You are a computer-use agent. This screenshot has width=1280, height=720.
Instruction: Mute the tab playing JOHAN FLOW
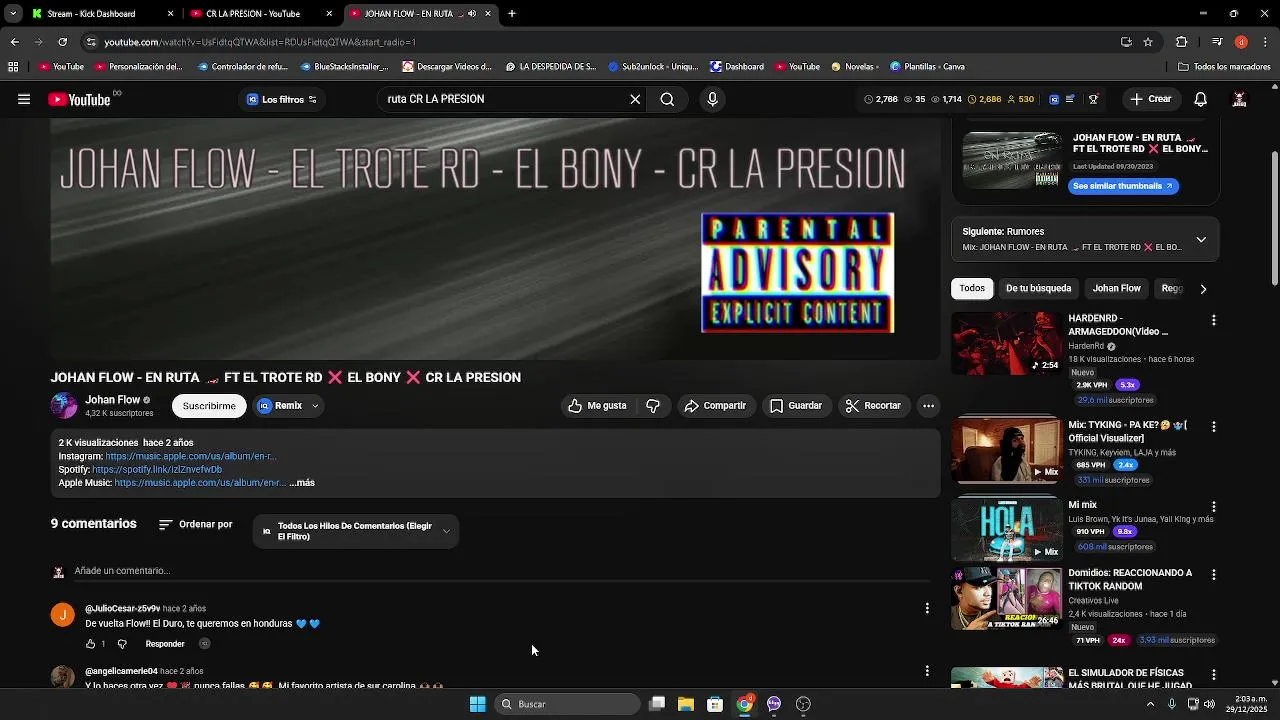(472, 14)
